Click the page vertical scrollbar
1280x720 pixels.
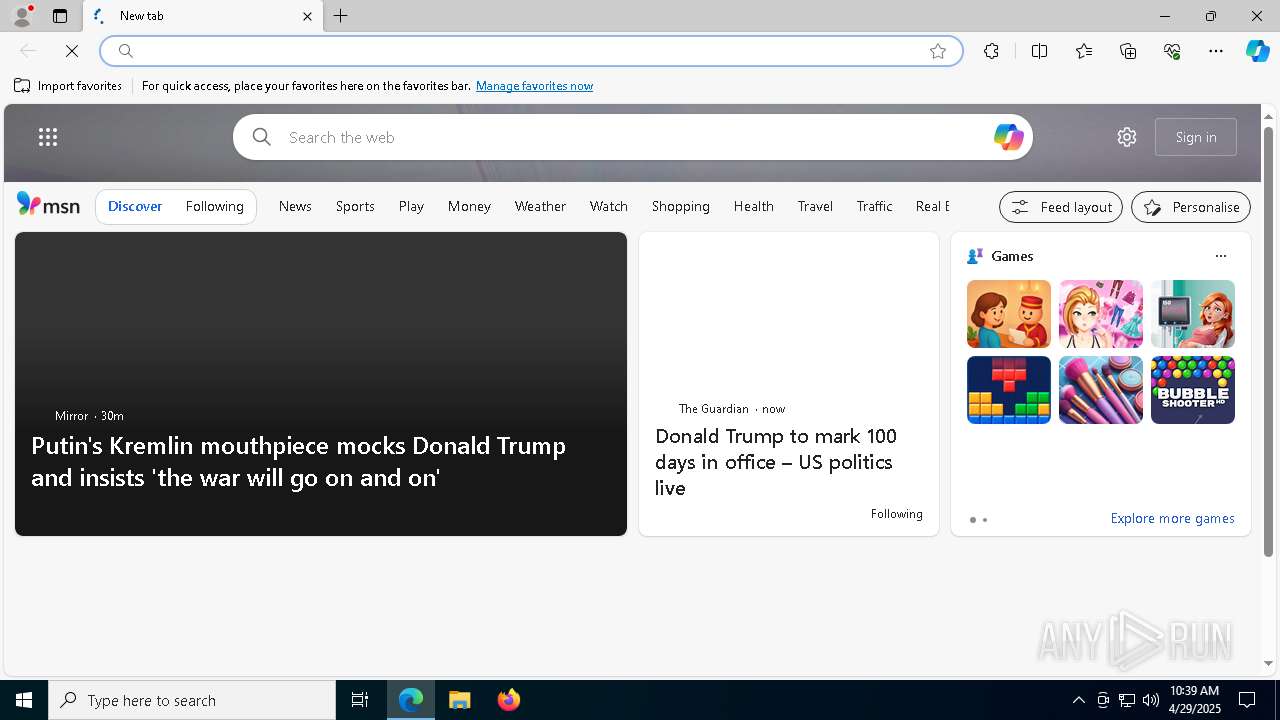pos(1268,340)
